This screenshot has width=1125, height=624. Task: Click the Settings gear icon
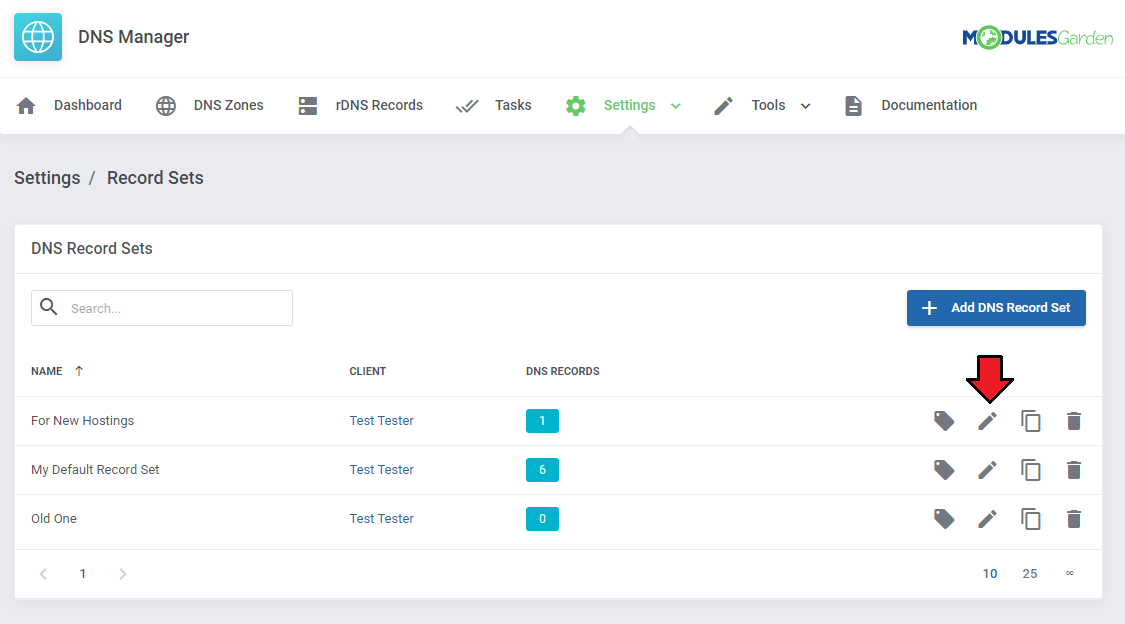(x=575, y=105)
